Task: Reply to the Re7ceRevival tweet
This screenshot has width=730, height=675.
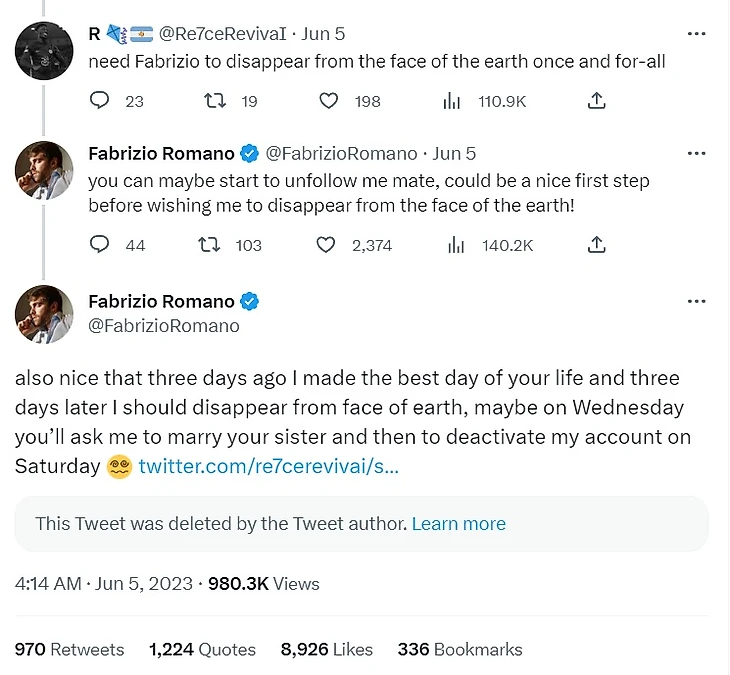Action: 100,101
